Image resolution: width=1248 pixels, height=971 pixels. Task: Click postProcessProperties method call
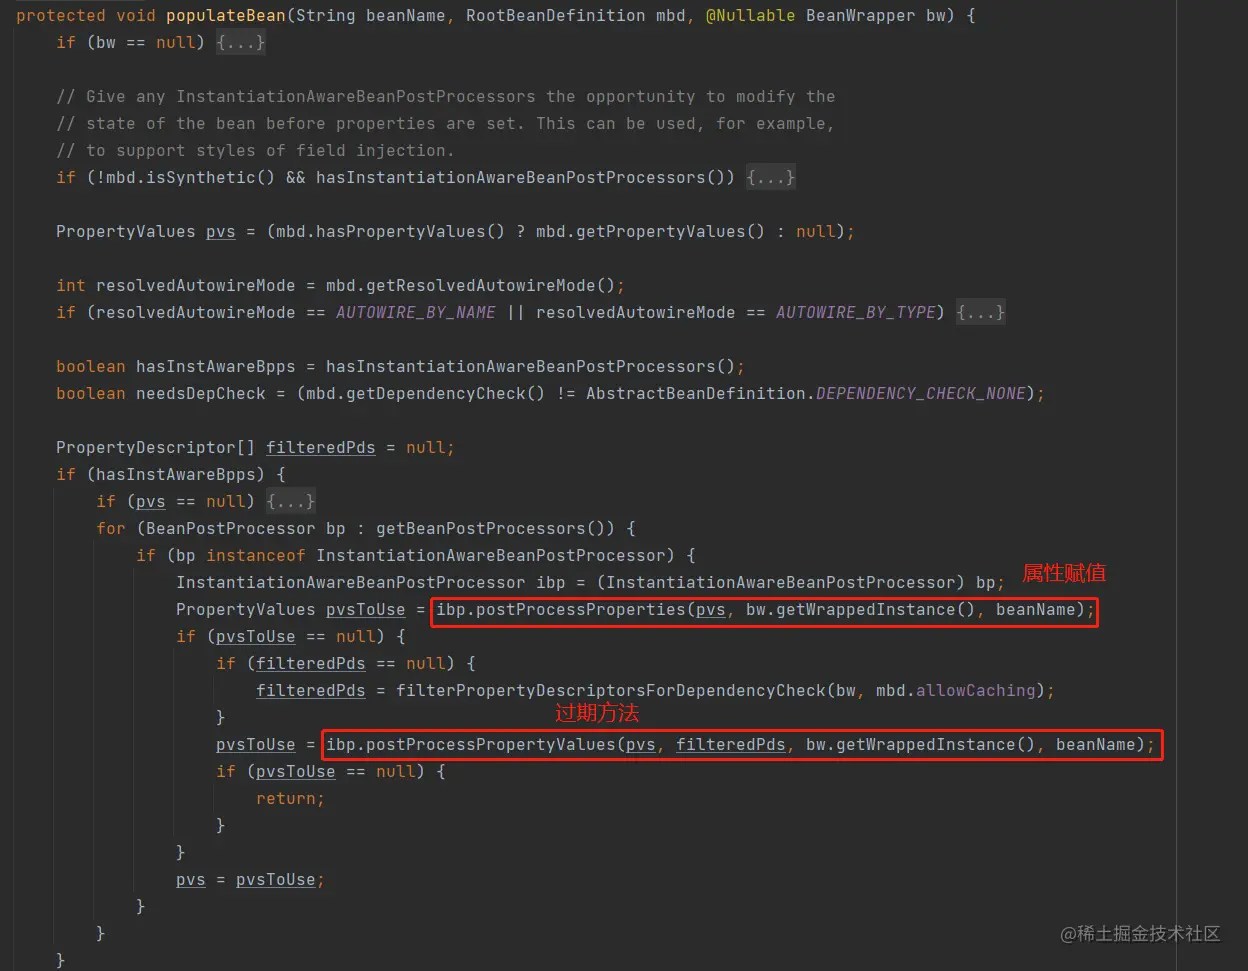pos(581,610)
